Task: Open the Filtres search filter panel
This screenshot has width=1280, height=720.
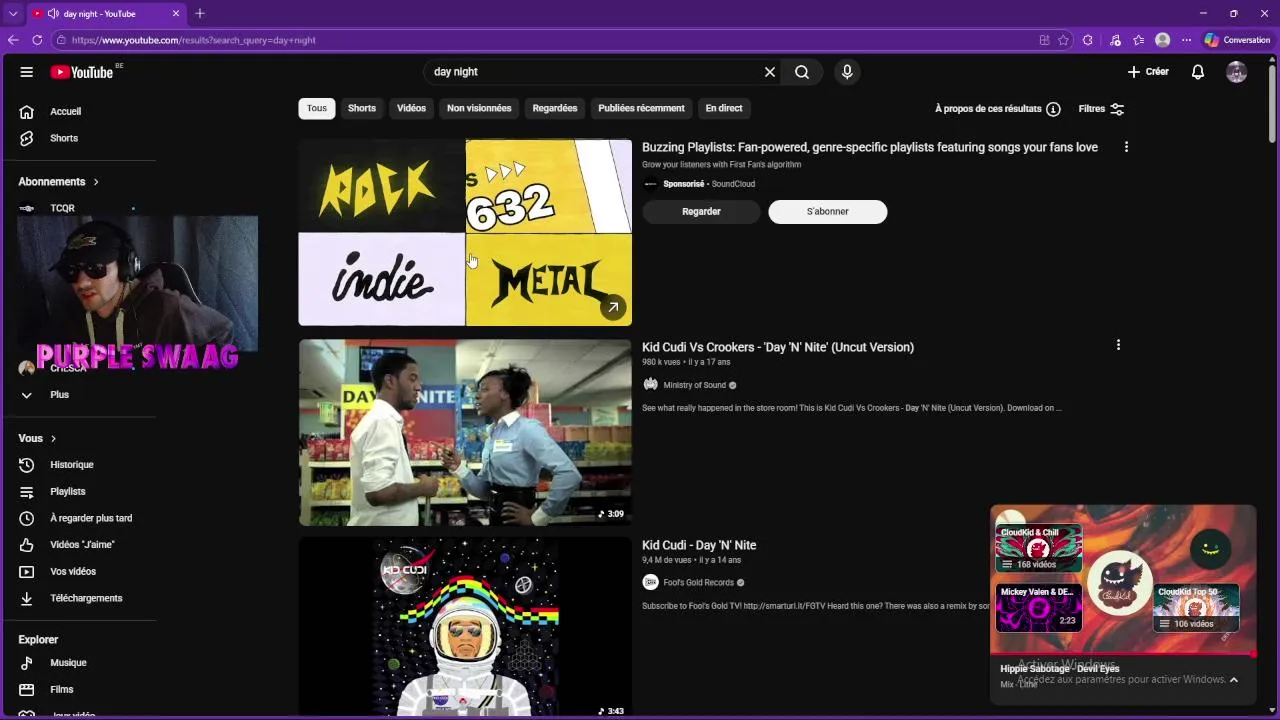Action: point(1101,109)
